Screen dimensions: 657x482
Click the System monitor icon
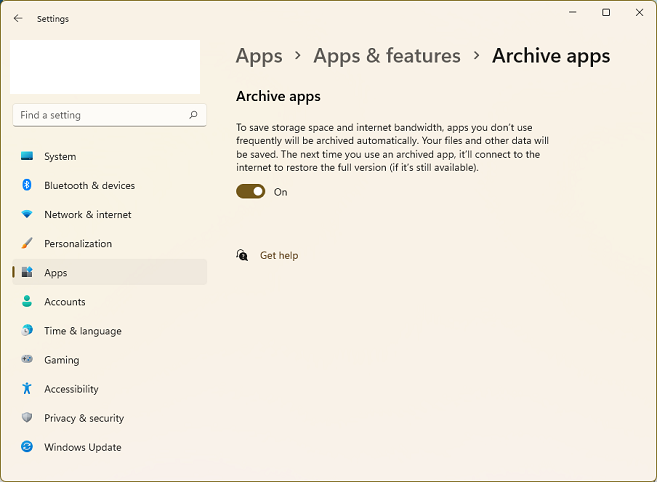pos(27,156)
